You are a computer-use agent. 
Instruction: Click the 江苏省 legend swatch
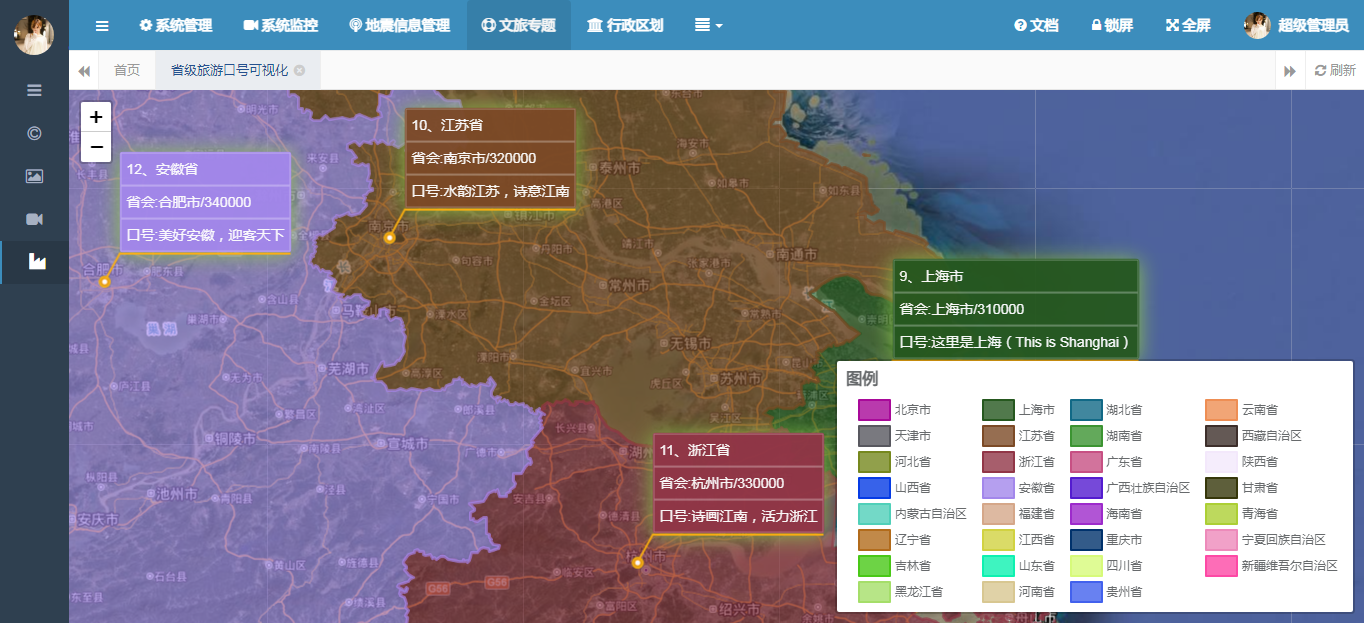(998, 436)
